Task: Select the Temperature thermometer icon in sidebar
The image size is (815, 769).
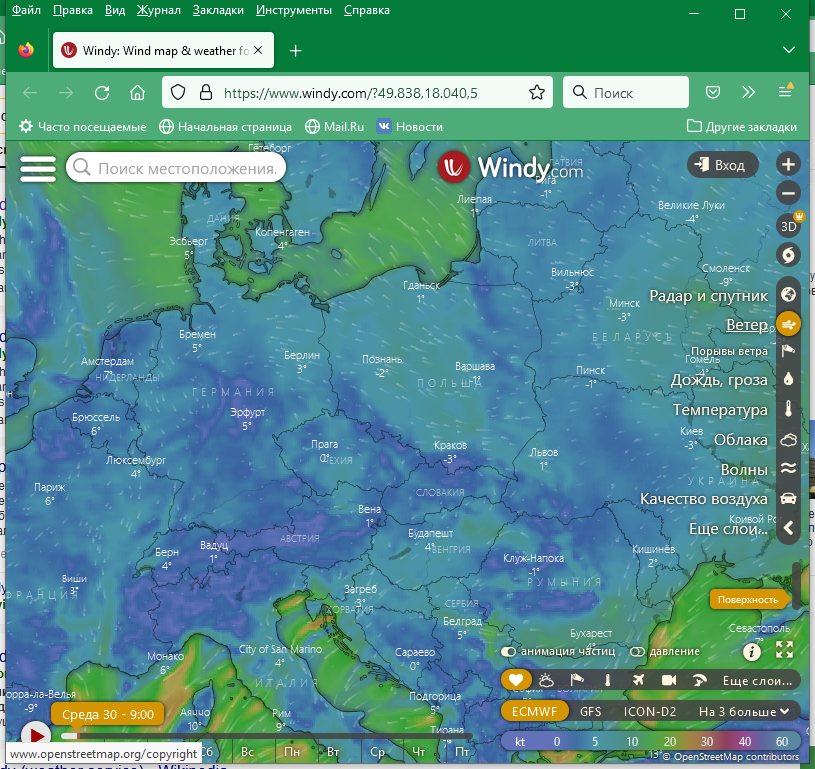Action: click(788, 409)
